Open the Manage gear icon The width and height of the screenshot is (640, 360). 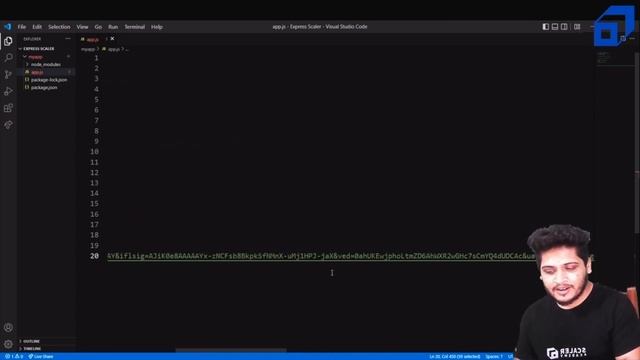(x=8, y=344)
